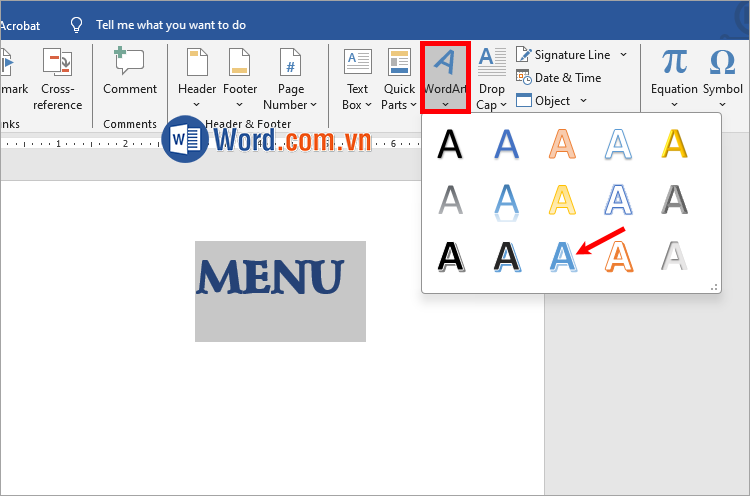Choose the white fill blue outline WordArt style in first row
This screenshot has height=496, width=750.
click(x=618, y=143)
